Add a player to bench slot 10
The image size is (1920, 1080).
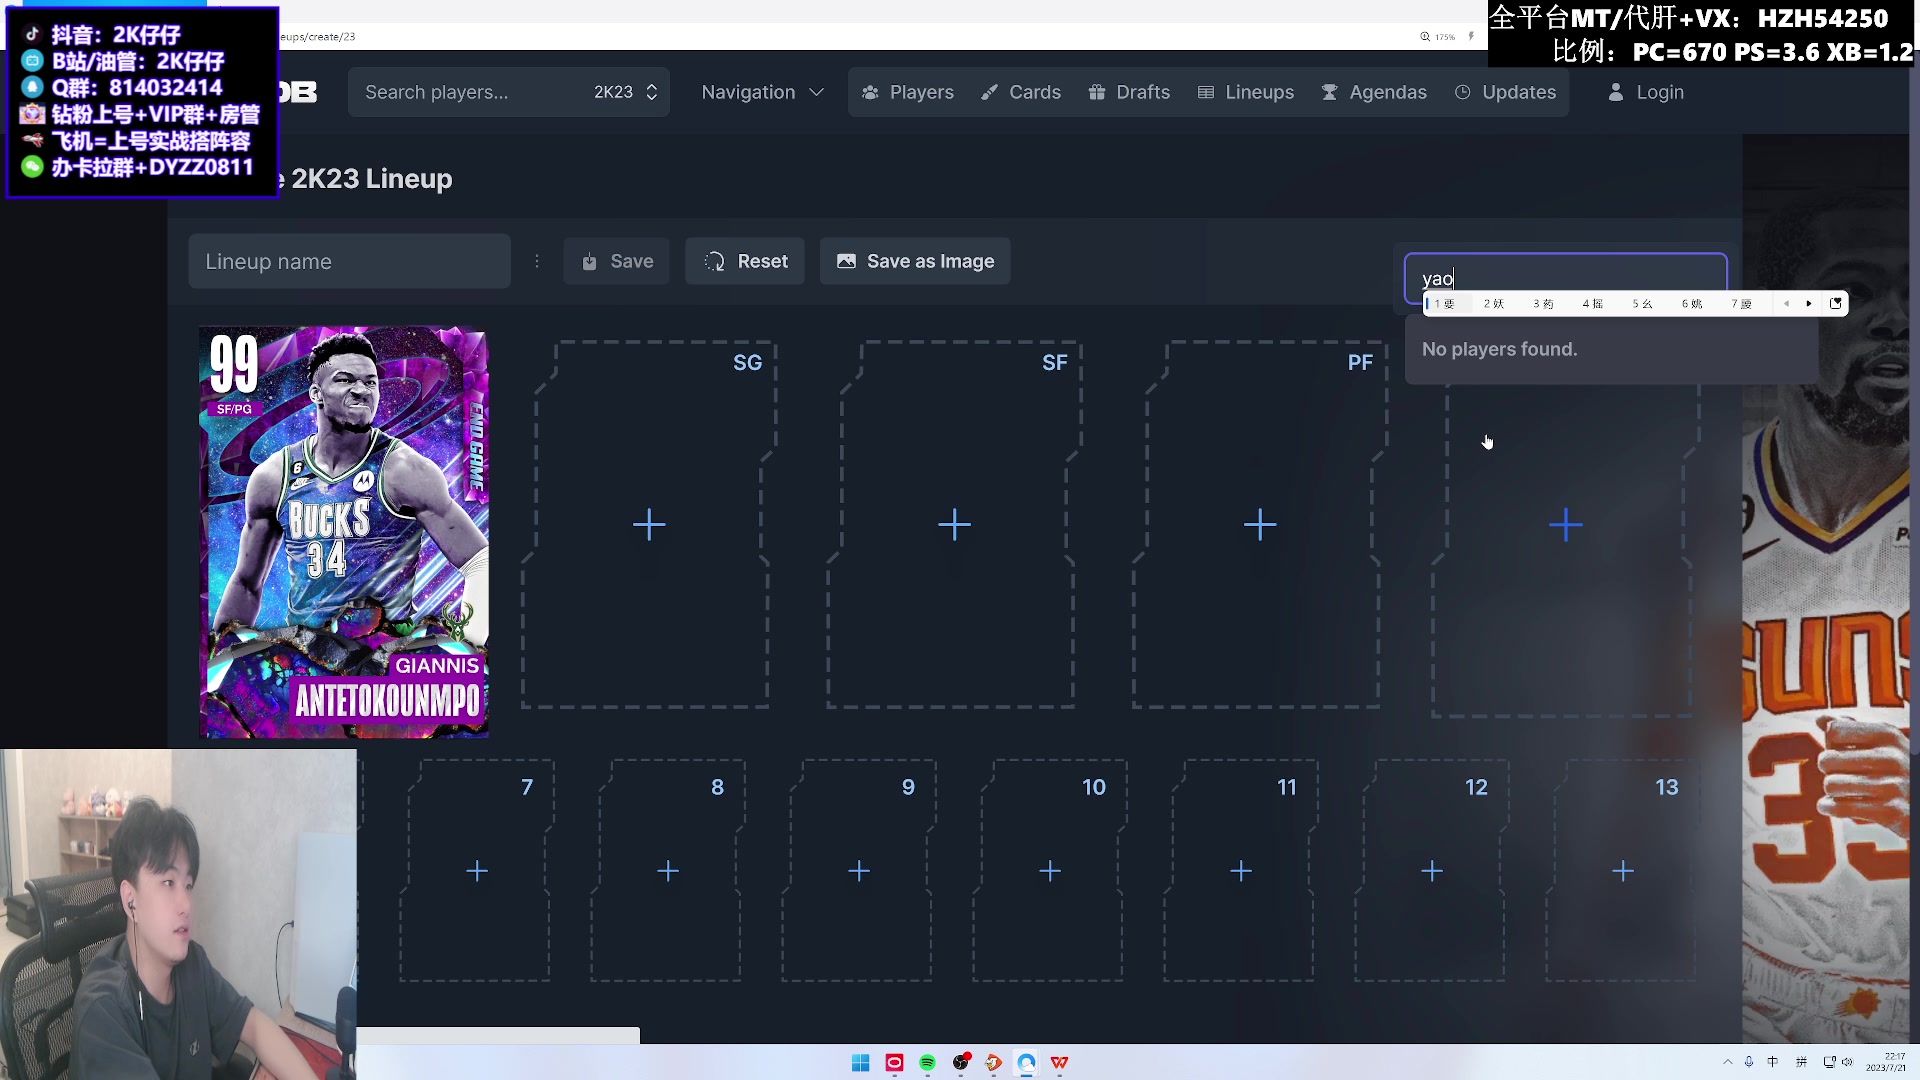click(1050, 871)
